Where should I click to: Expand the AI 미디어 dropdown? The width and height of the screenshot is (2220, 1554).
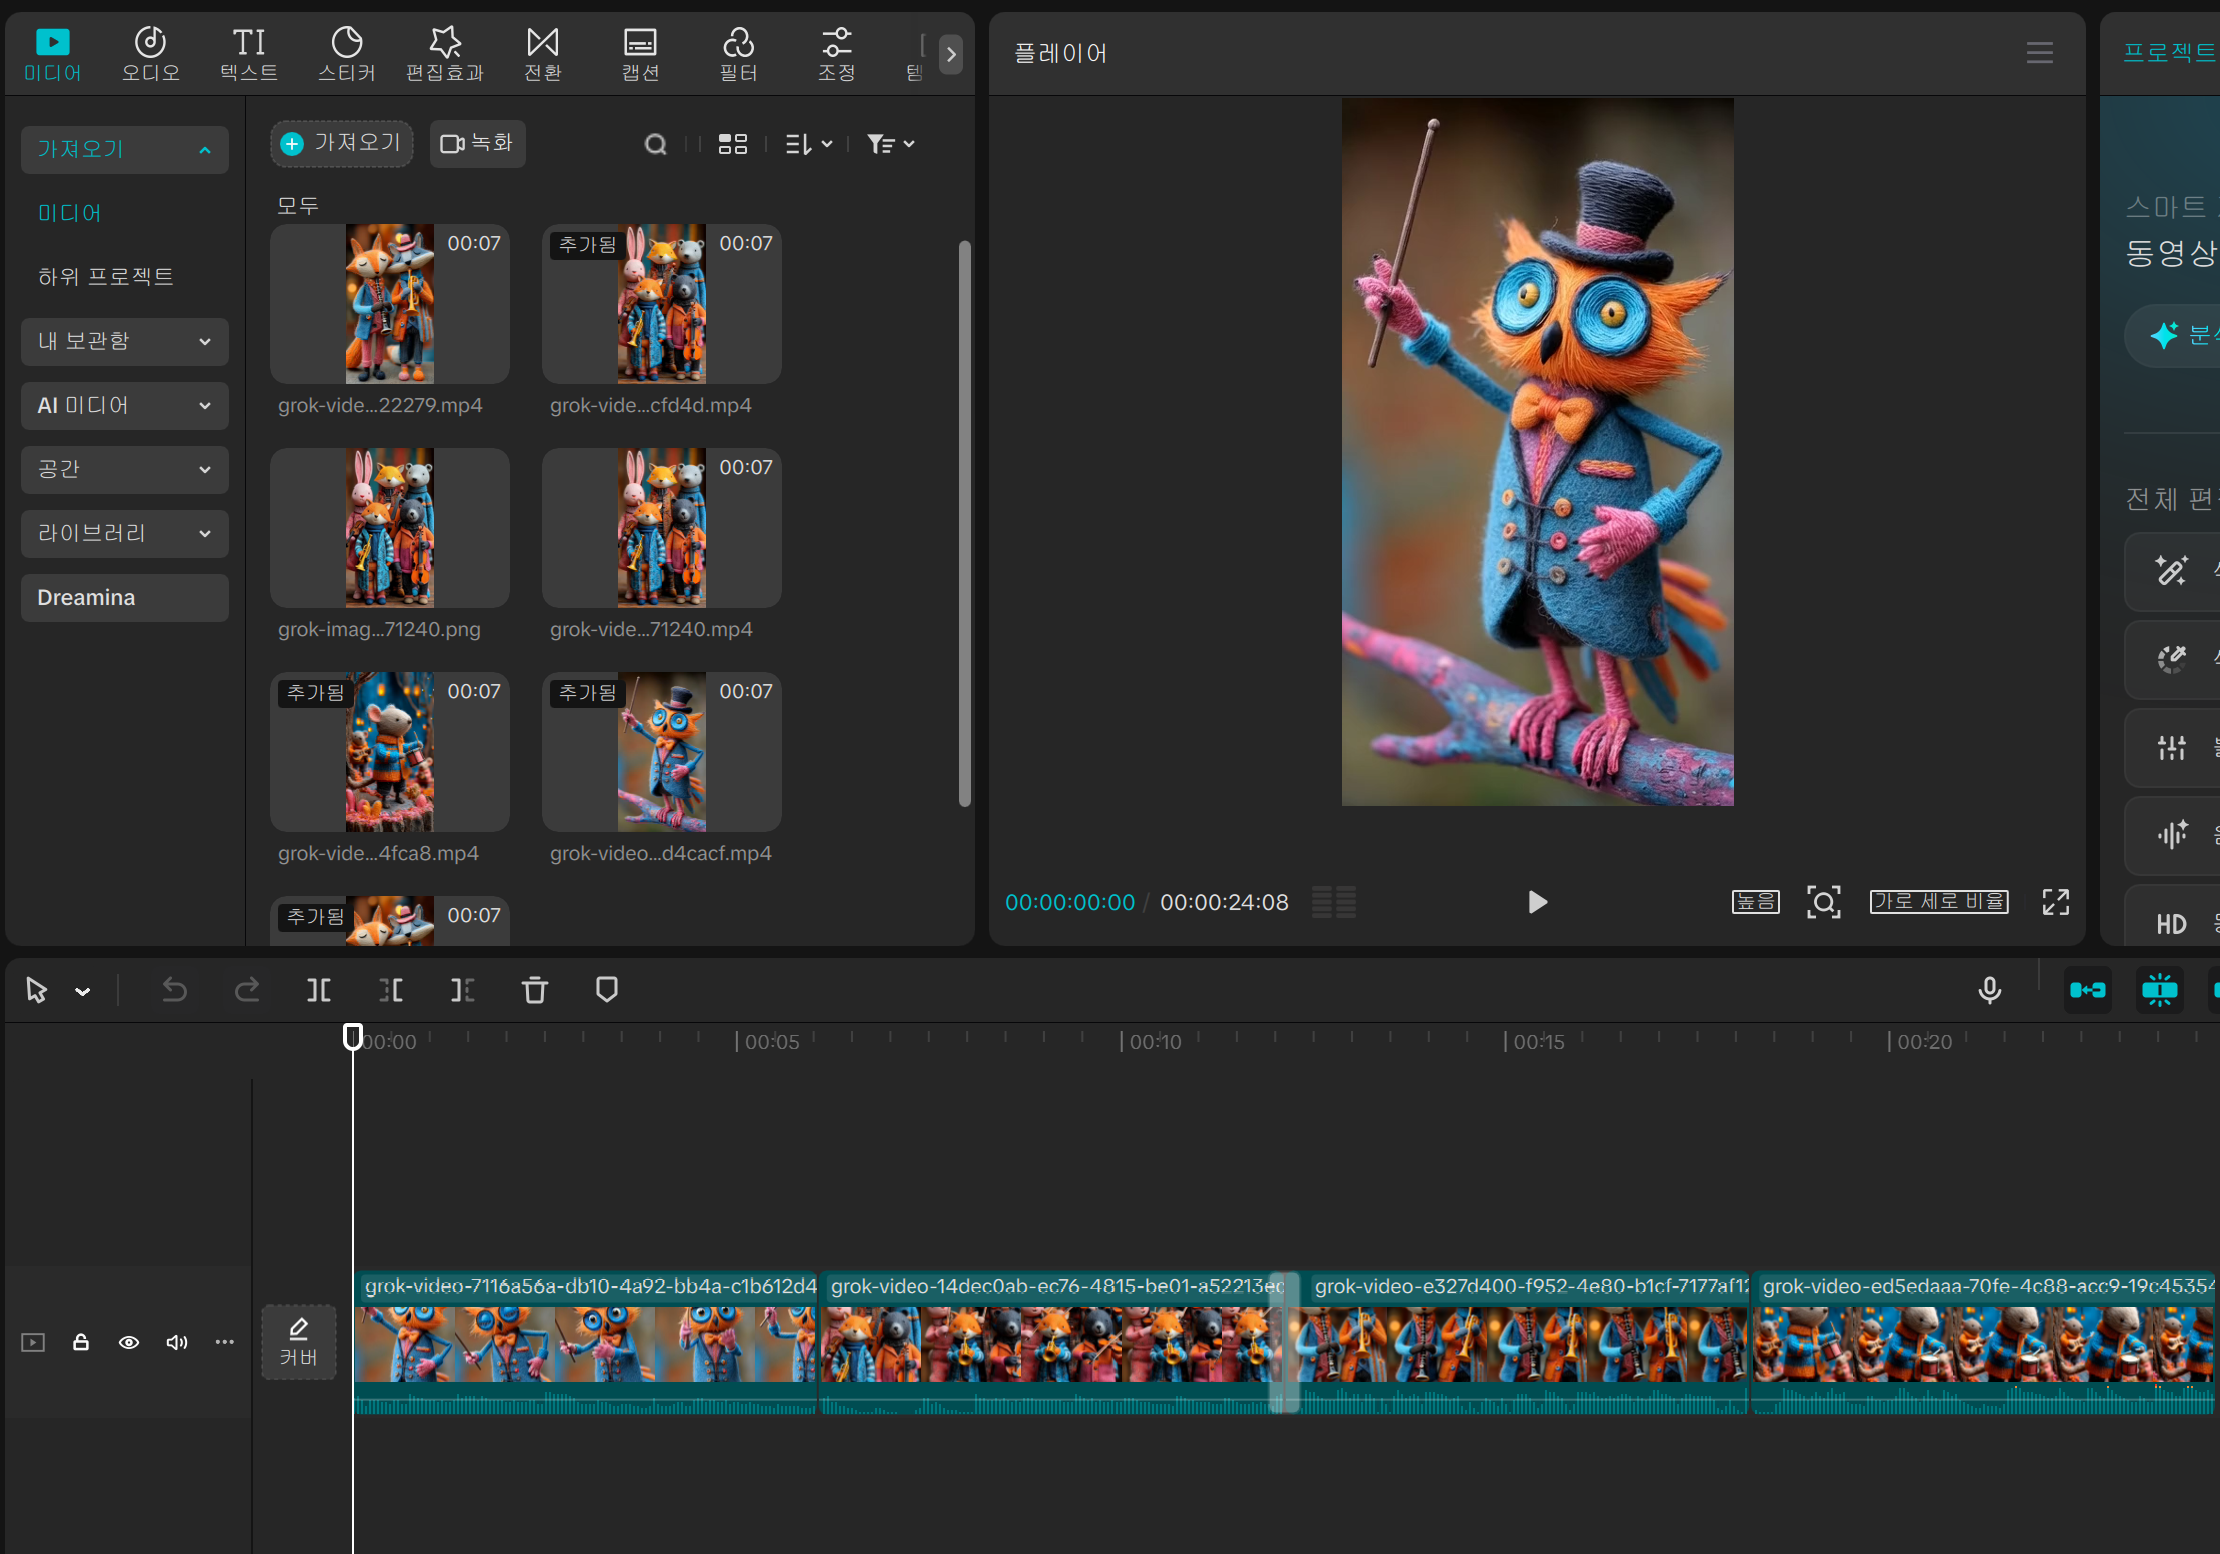point(125,405)
